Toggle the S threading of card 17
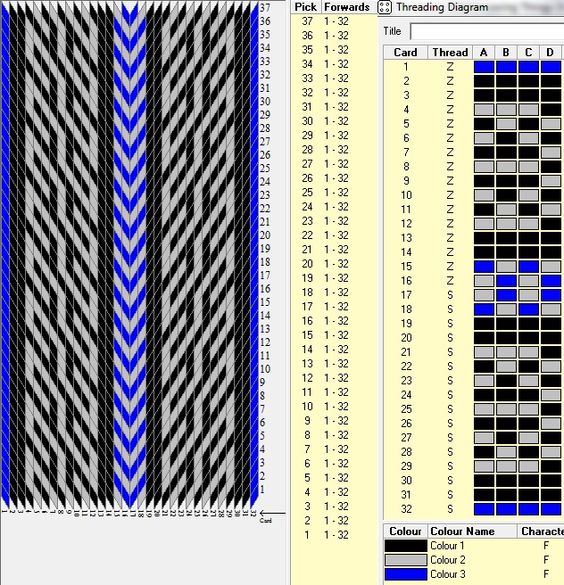Viewport: 564px width, 585px height. (x=450, y=295)
